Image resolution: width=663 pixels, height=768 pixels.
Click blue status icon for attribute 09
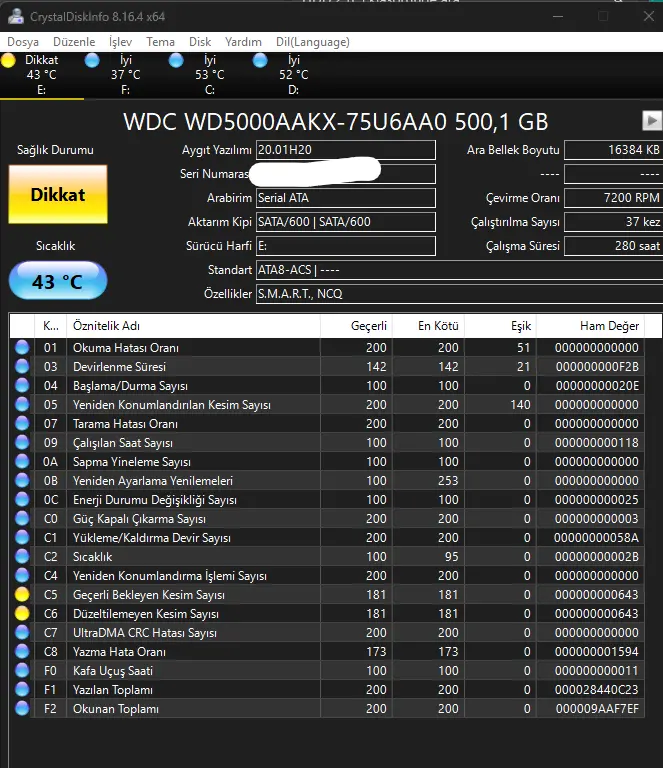(22, 442)
